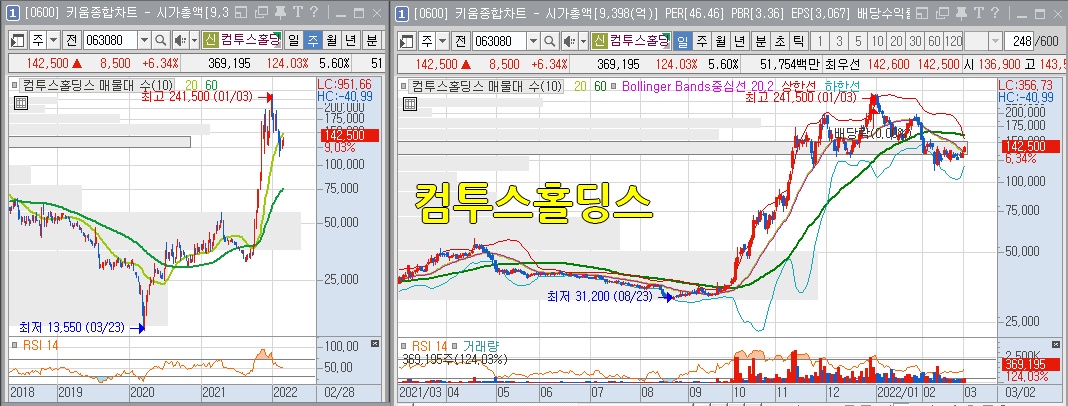Open speaker options dropdown arrow in right window
Viewport: 1068px width, 406px height.
pos(582,41)
